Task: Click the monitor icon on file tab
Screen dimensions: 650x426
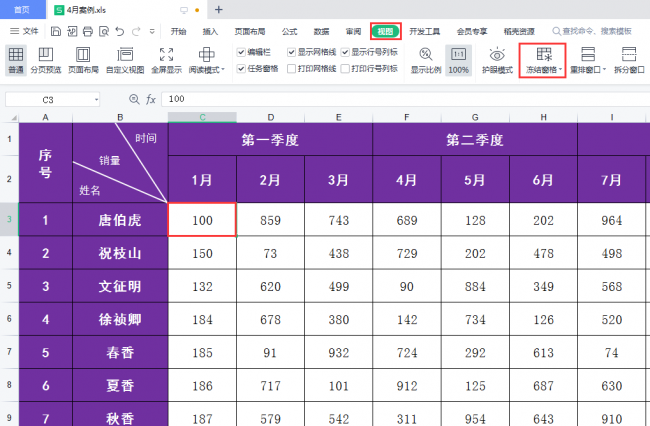Action: pyautogui.click(x=184, y=10)
